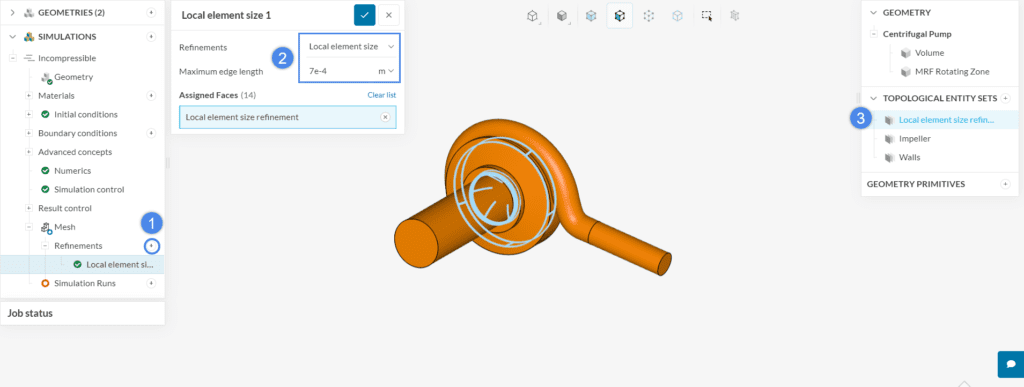Image resolution: width=1024 pixels, height=387 pixels.
Task: Select the assigned Local element size refinement entry
Action: [287, 117]
